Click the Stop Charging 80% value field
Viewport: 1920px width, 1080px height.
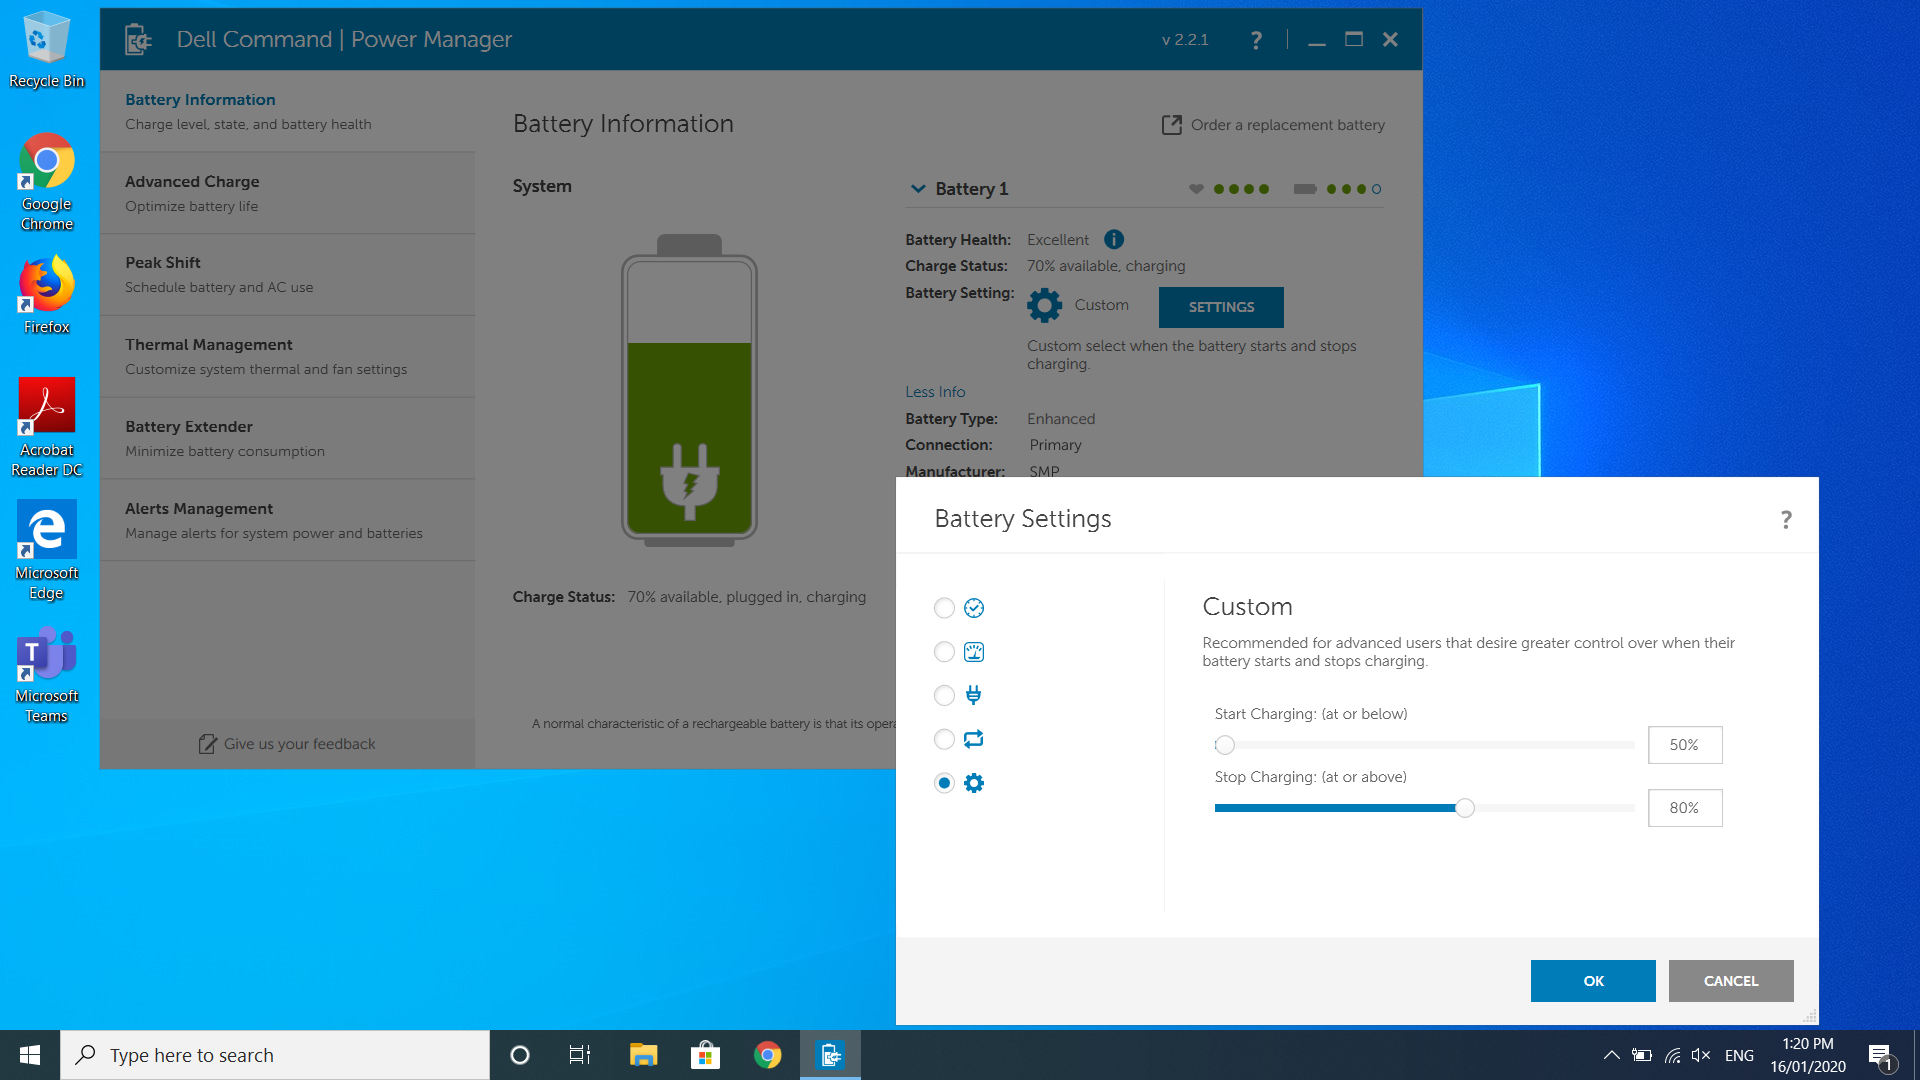pyautogui.click(x=1685, y=808)
